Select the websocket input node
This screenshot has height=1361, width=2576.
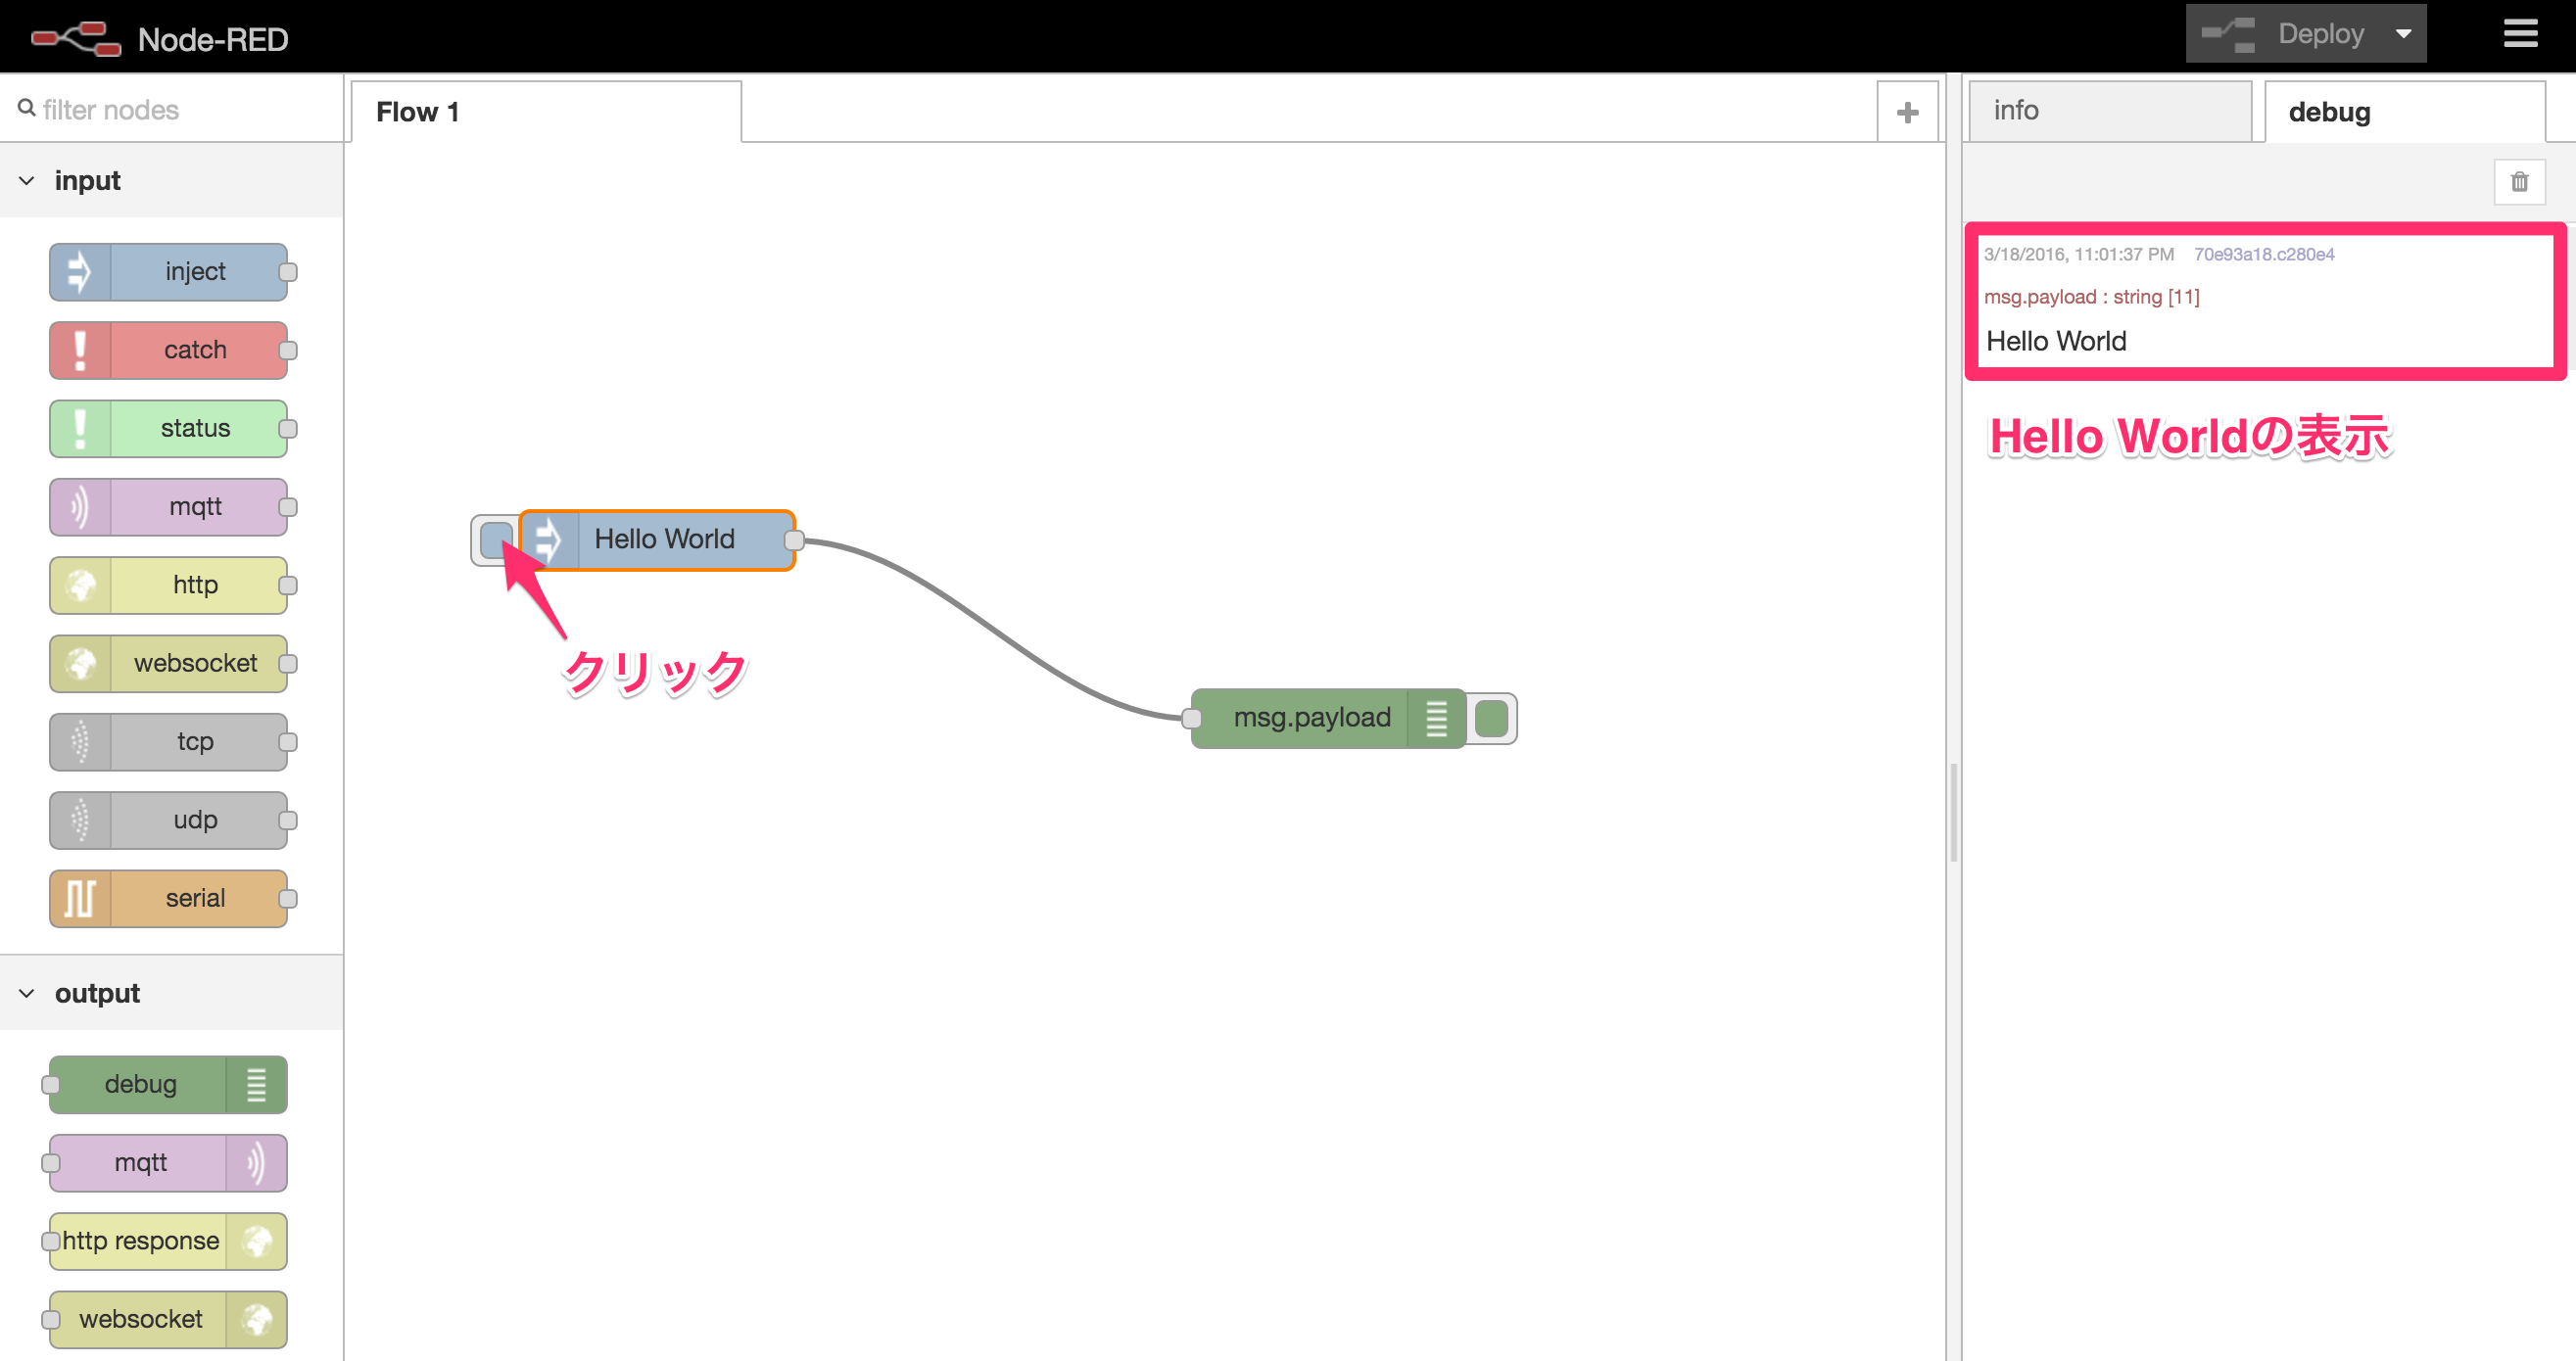point(170,663)
